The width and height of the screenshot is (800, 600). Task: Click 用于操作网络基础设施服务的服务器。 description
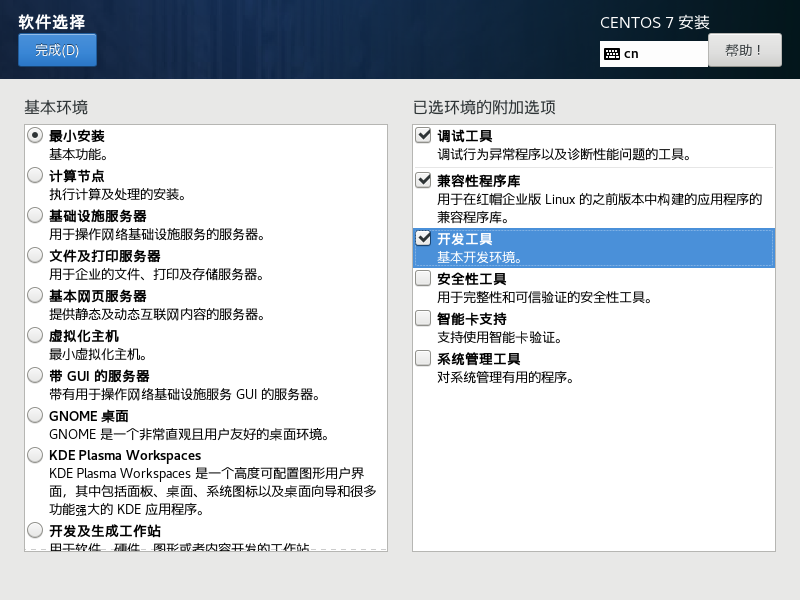157,234
